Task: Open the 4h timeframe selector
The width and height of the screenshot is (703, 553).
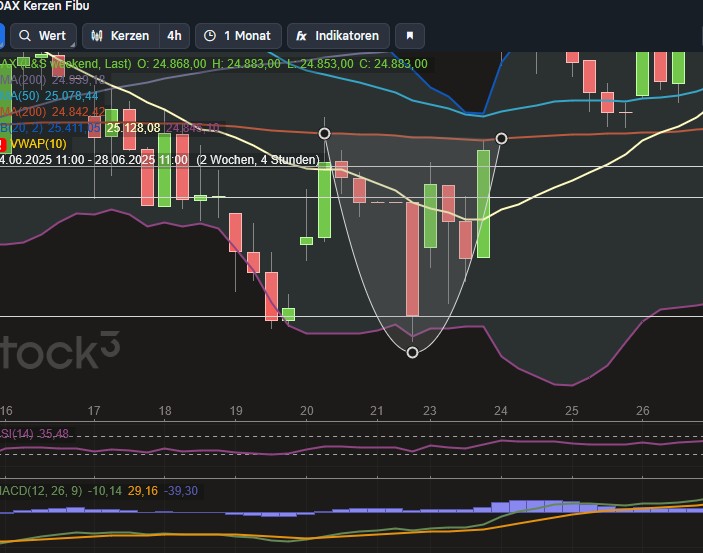Action: 174,36
